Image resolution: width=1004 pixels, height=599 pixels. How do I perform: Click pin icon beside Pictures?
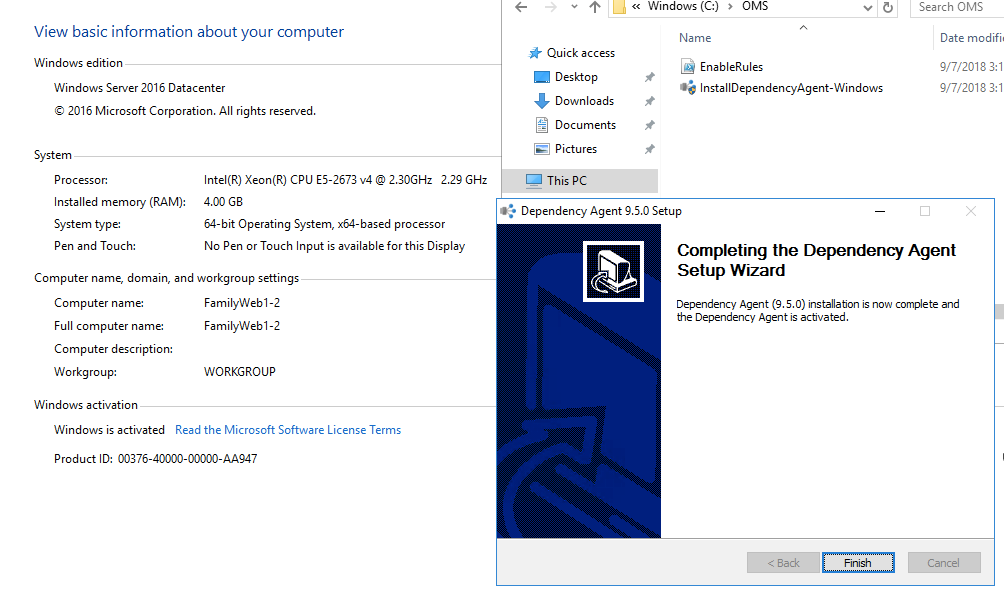[x=649, y=149]
